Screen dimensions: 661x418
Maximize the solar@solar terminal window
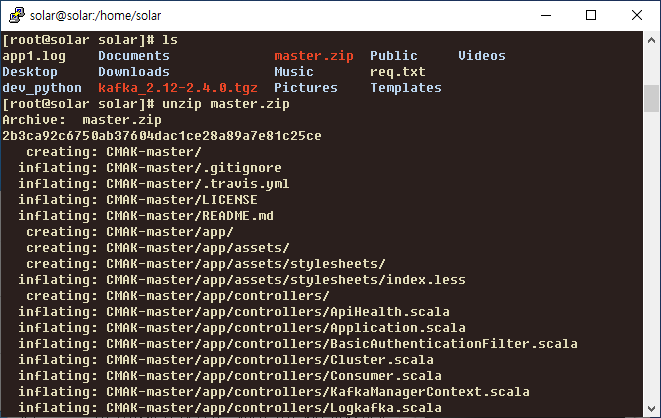(591, 16)
